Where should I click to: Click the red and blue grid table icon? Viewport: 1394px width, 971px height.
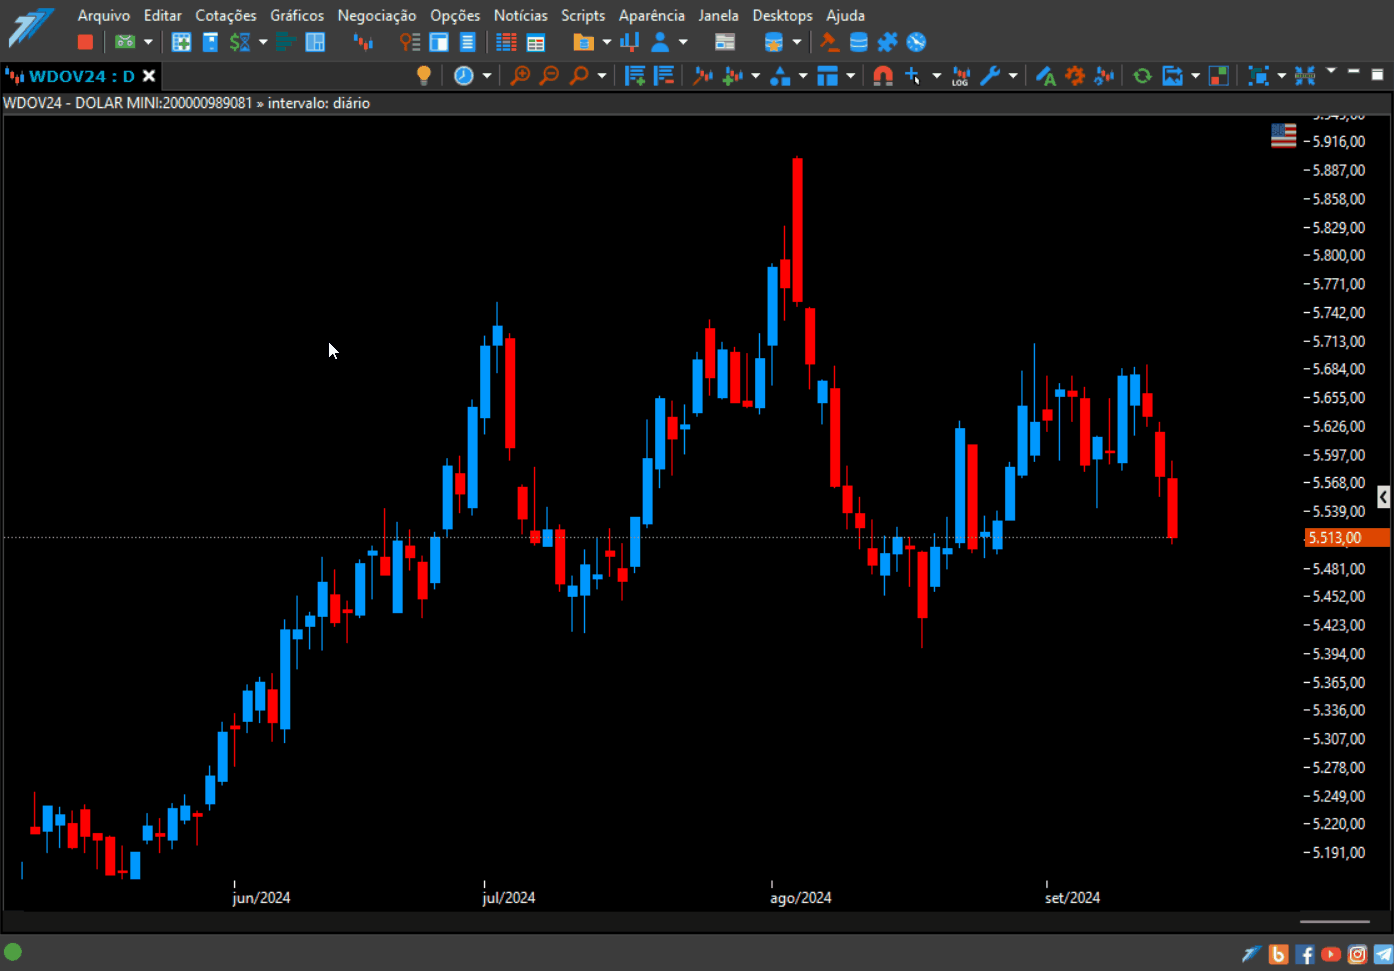[506, 42]
